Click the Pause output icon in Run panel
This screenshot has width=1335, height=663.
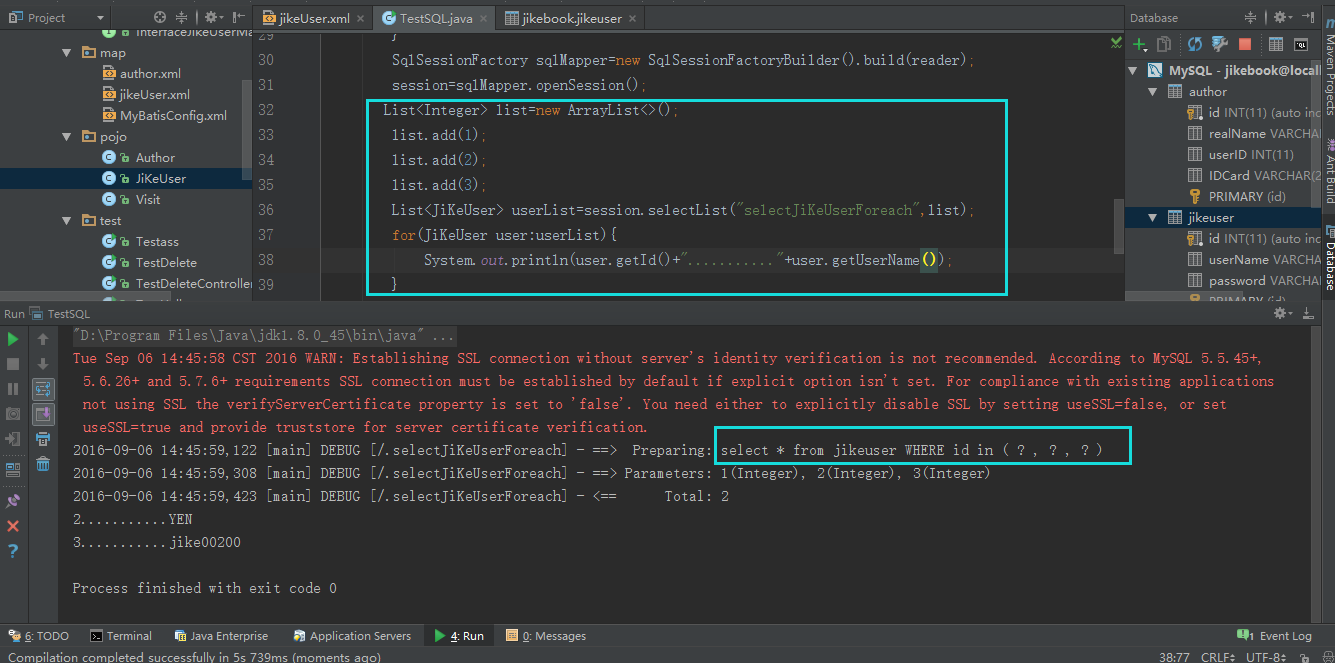[x=13, y=389]
